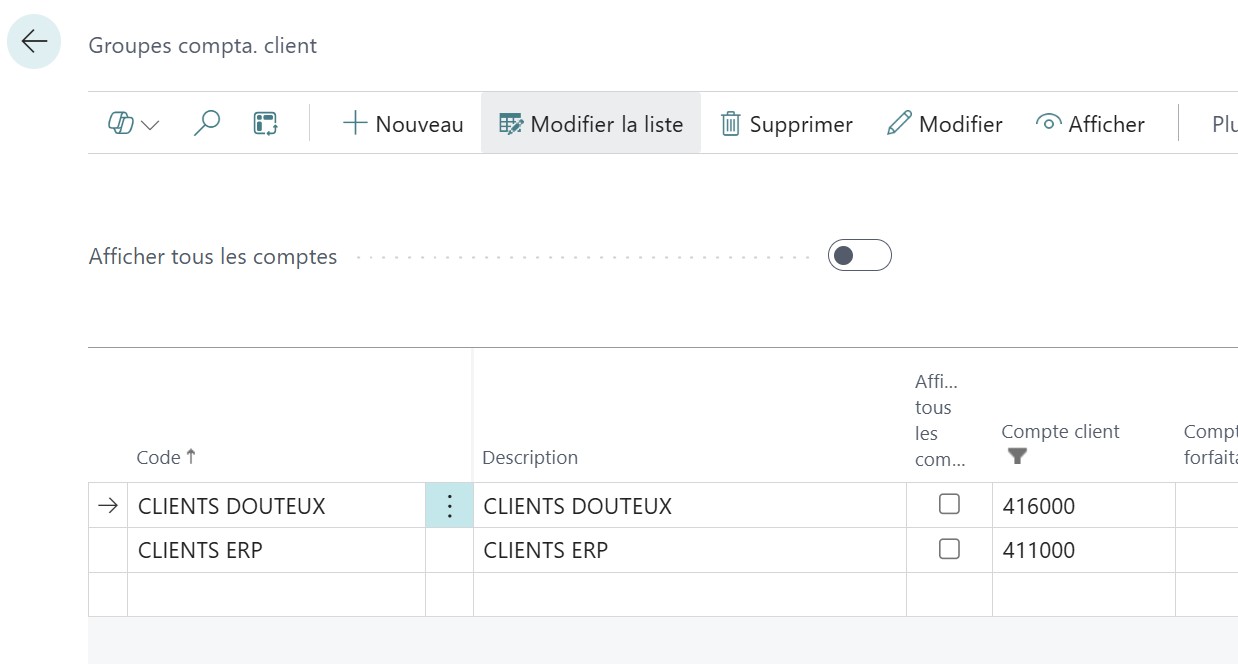Click the trash icon next to Supprimer
Screen dimensions: 1238x664
pyautogui.click(x=732, y=123)
